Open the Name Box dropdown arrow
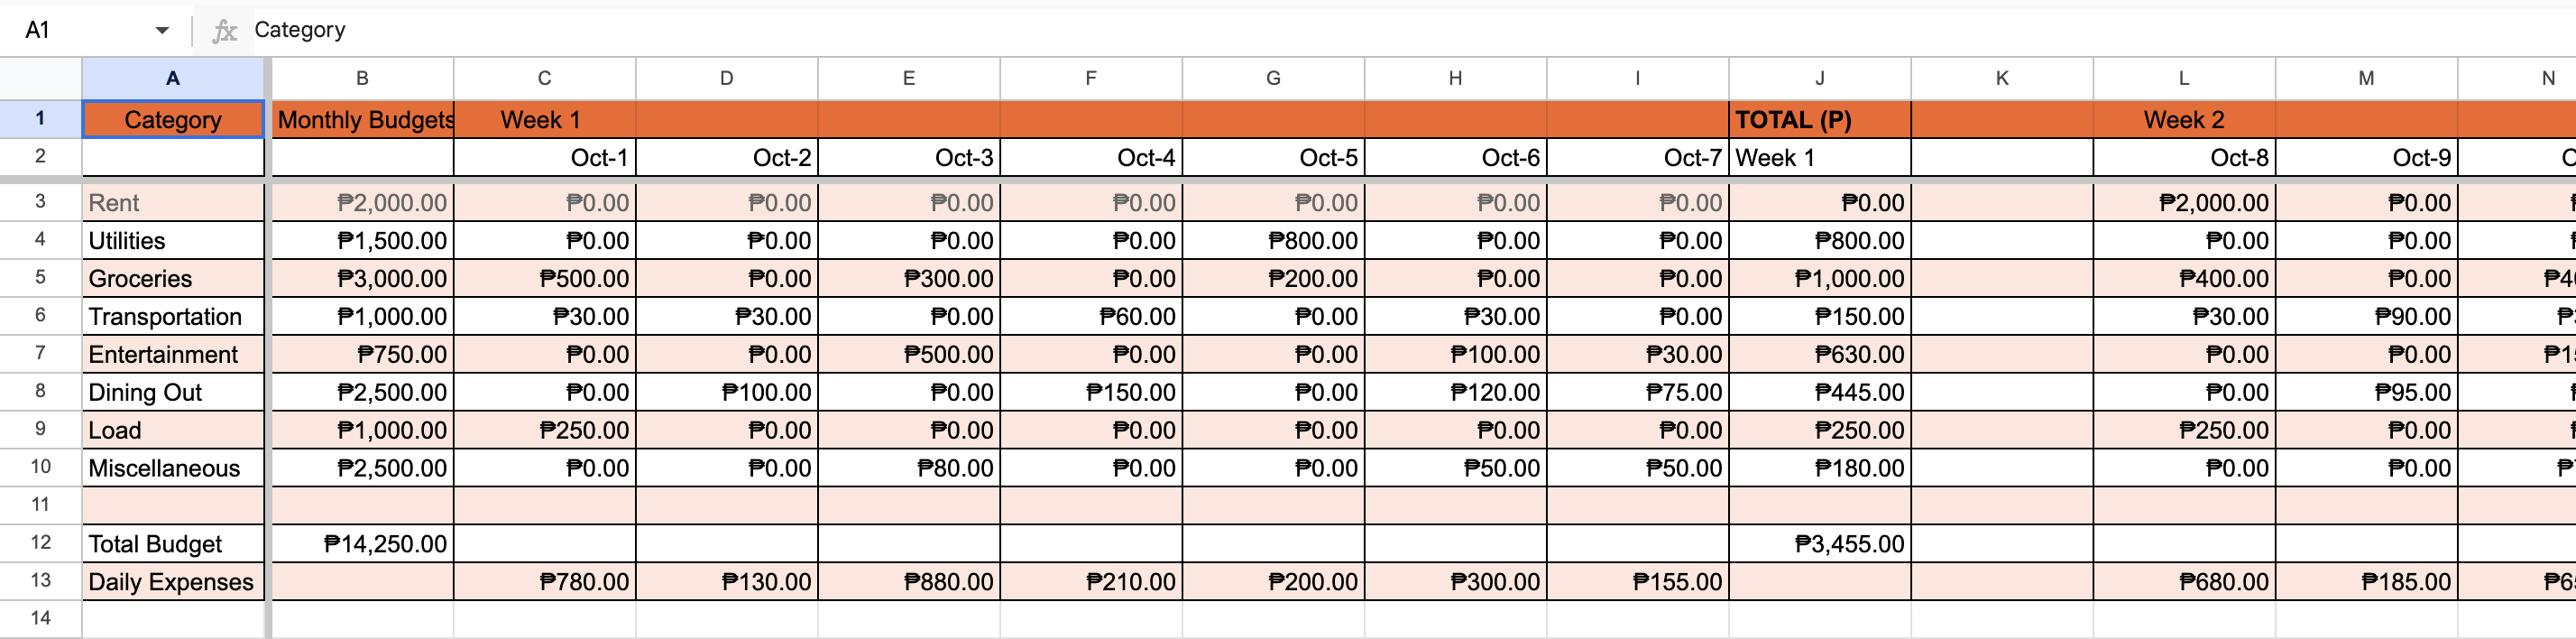This screenshot has height=639, width=2576. coord(162,31)
